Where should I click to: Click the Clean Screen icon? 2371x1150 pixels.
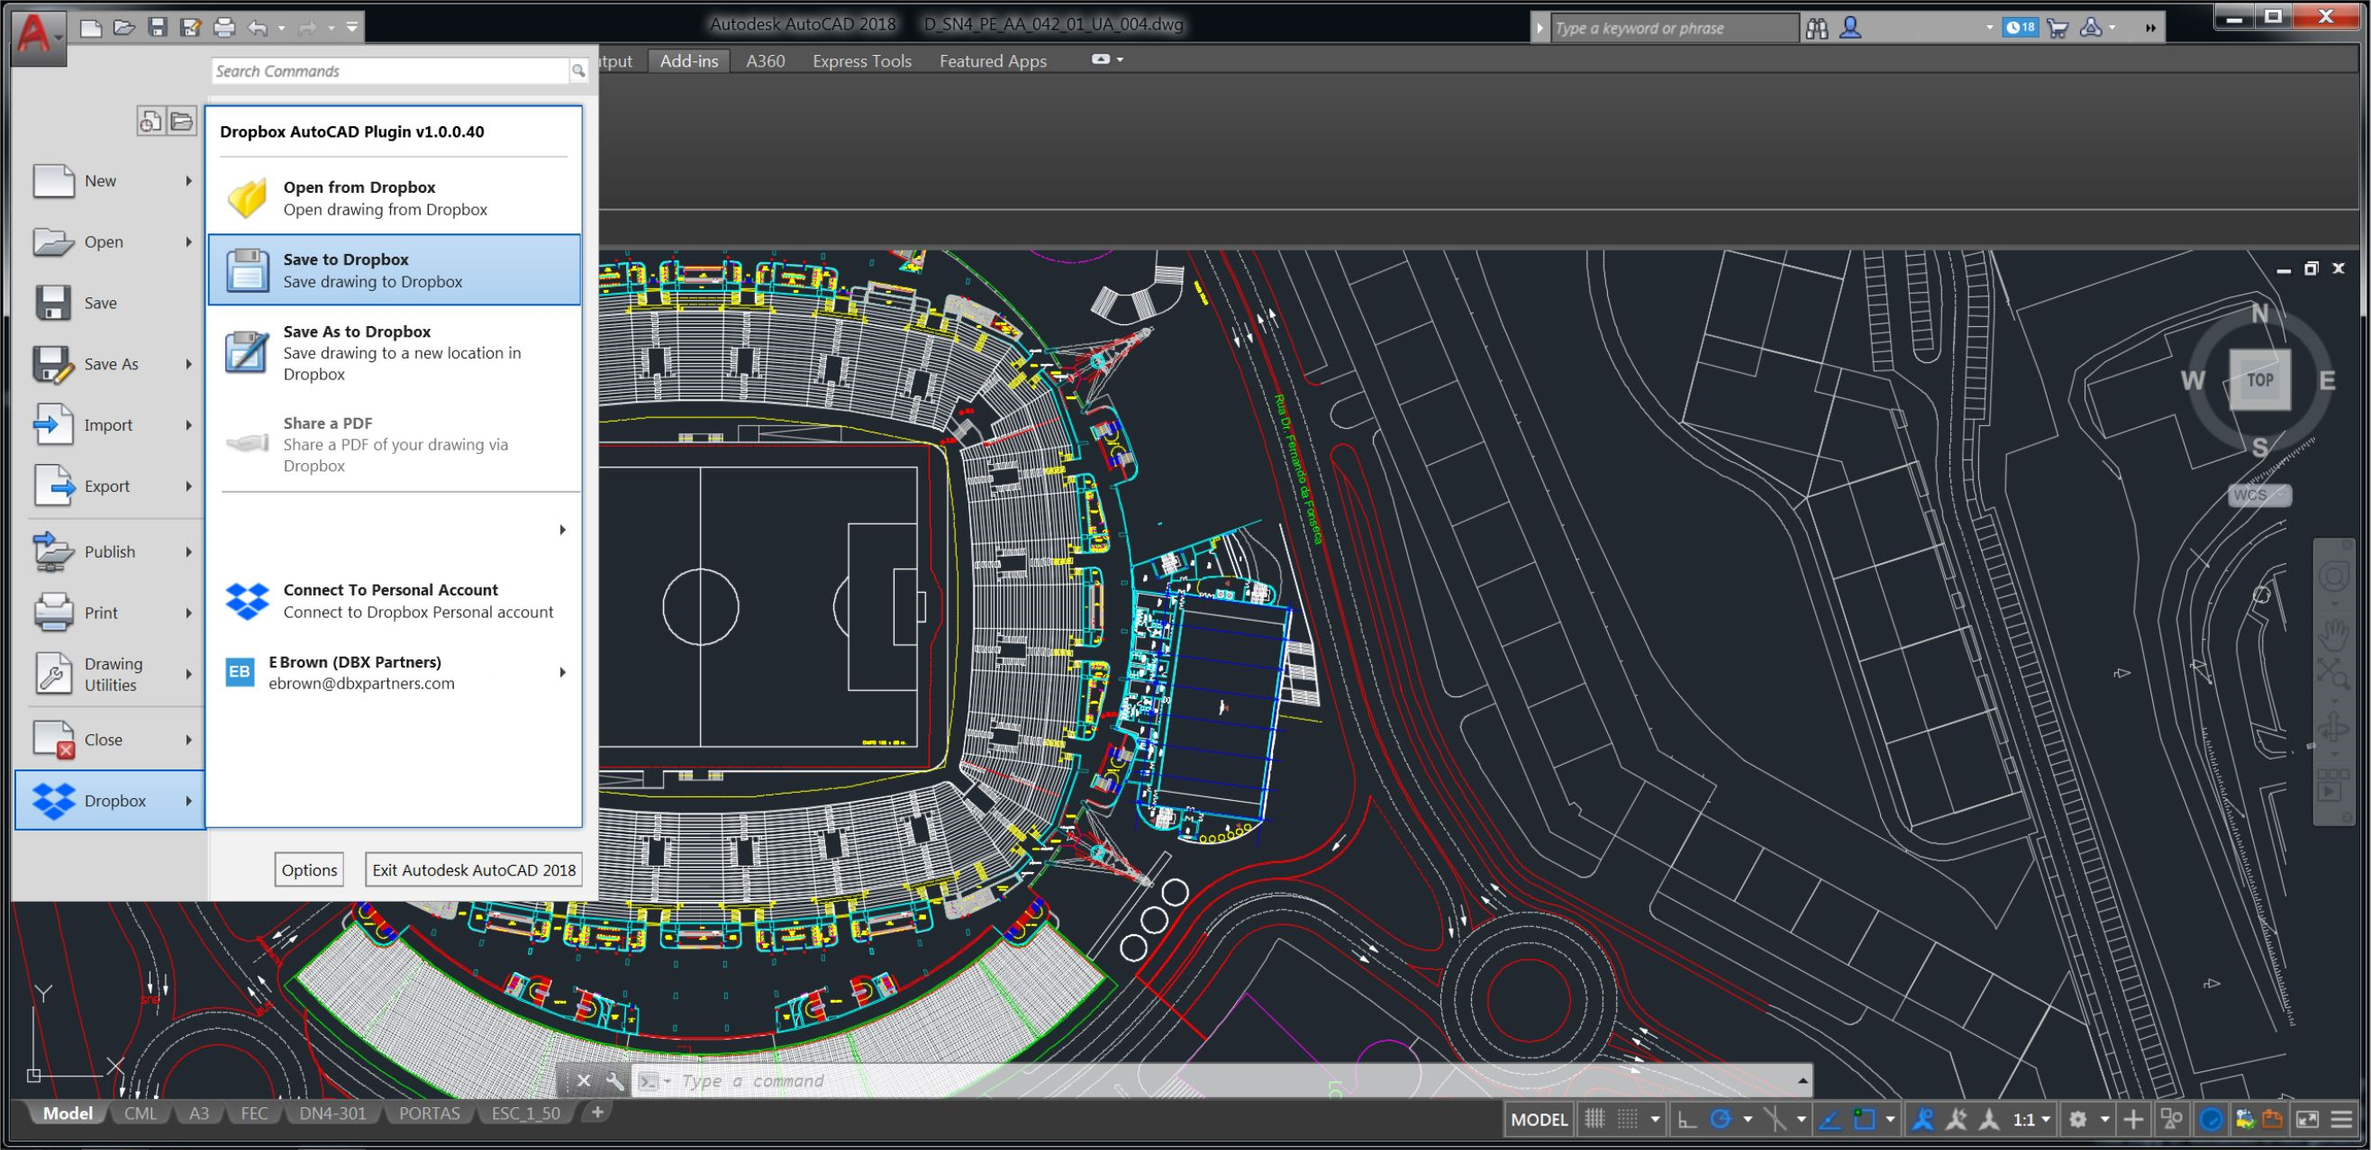click(2307, 1119)
